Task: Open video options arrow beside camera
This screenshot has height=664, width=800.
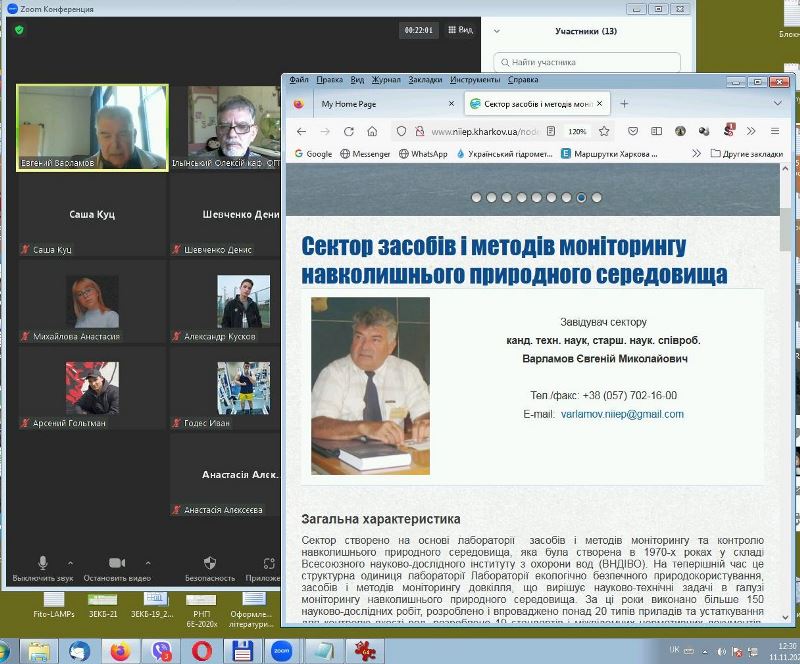Action: click(x=148, y=562)
